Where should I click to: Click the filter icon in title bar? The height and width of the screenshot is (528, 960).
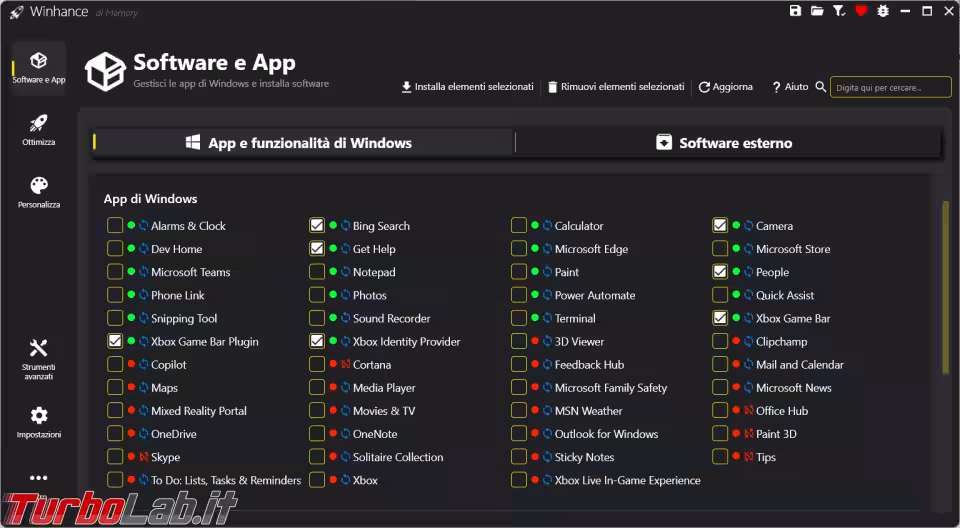(x=839, y=11)
